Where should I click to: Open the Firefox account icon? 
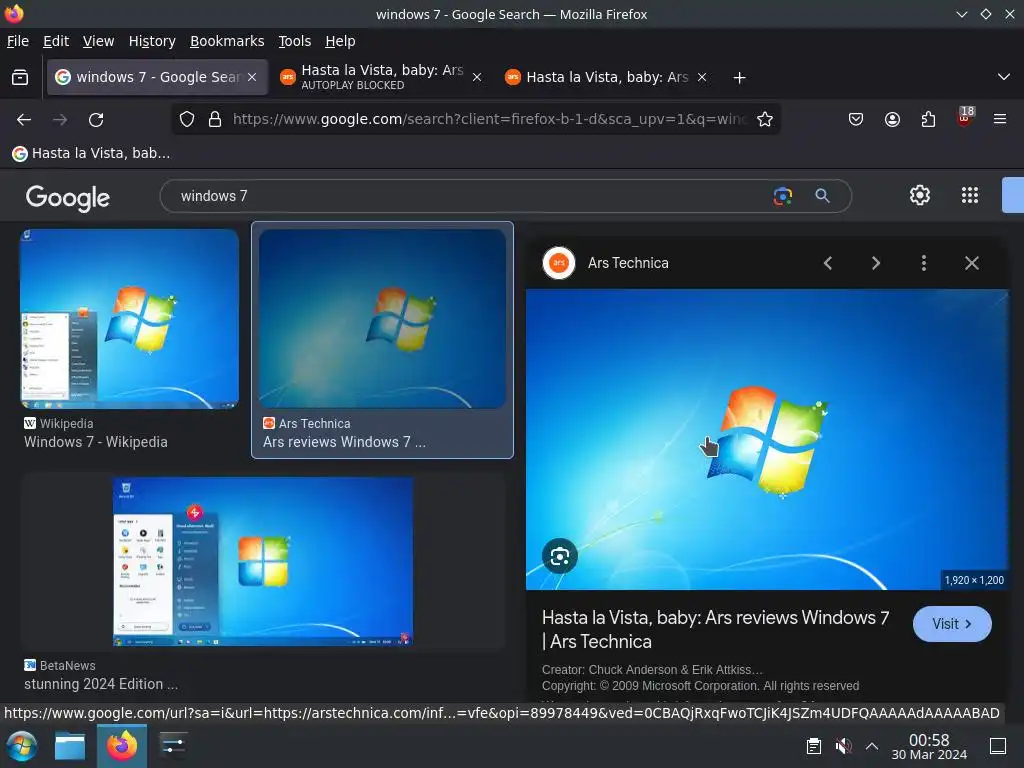coord(892,119)
